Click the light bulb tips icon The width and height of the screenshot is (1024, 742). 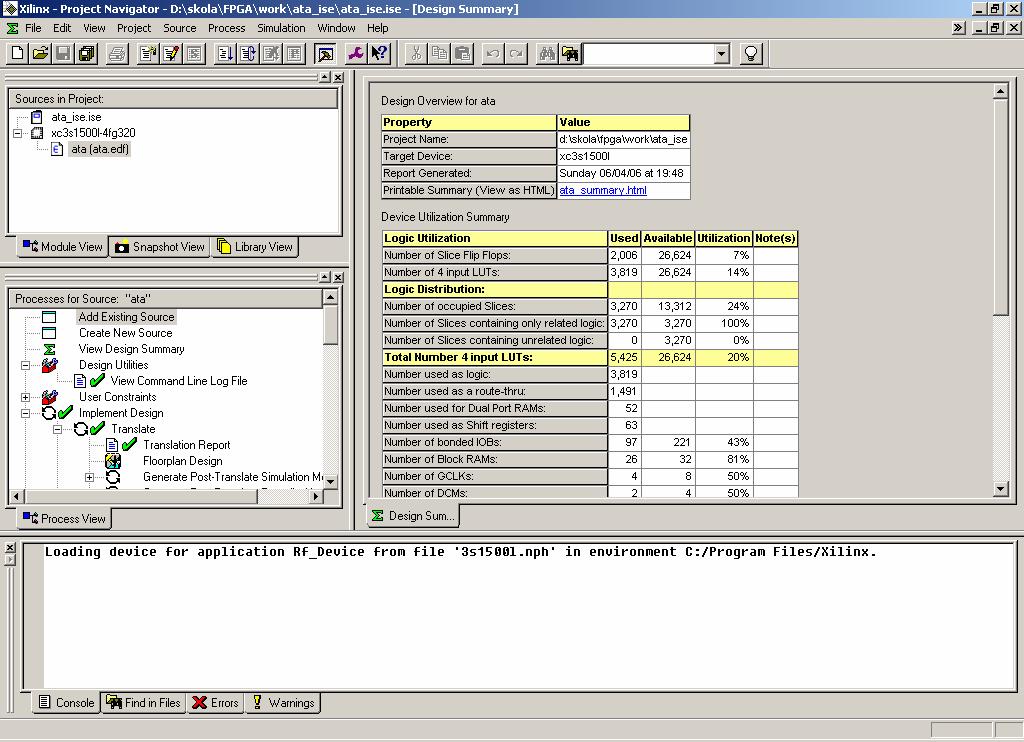click(751, 54)
